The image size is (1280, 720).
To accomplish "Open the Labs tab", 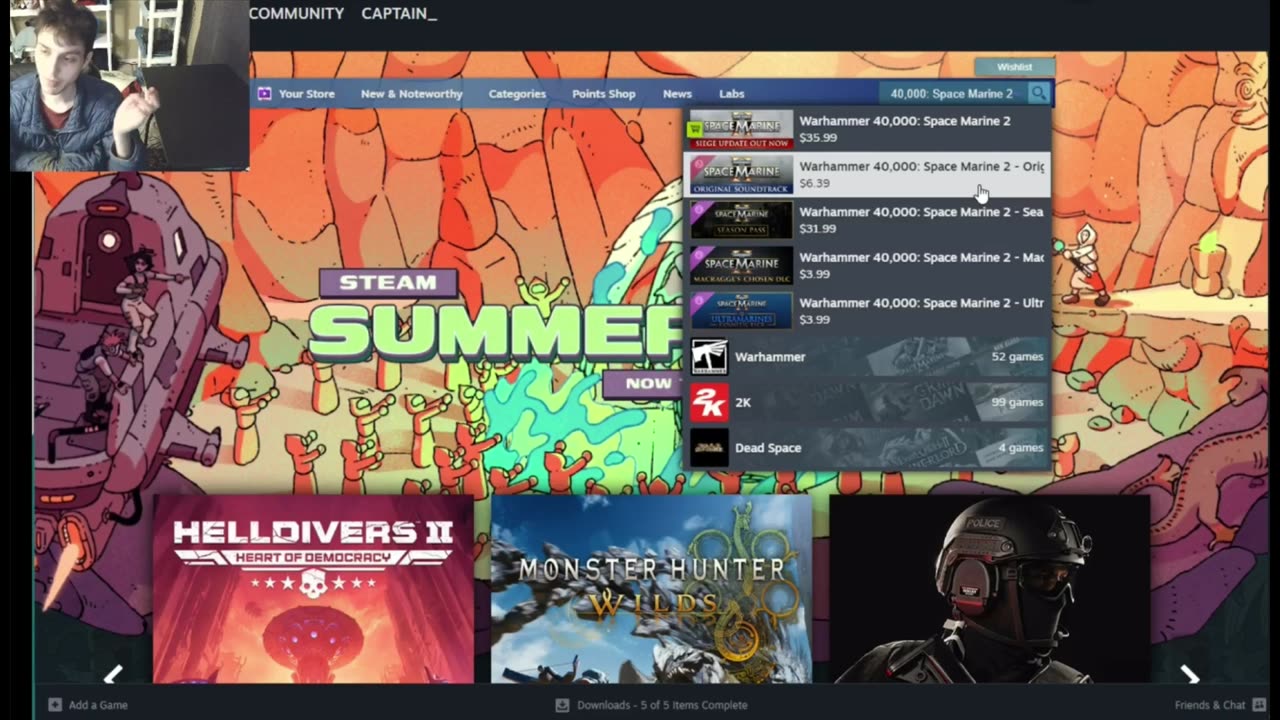I will point(731,94).
